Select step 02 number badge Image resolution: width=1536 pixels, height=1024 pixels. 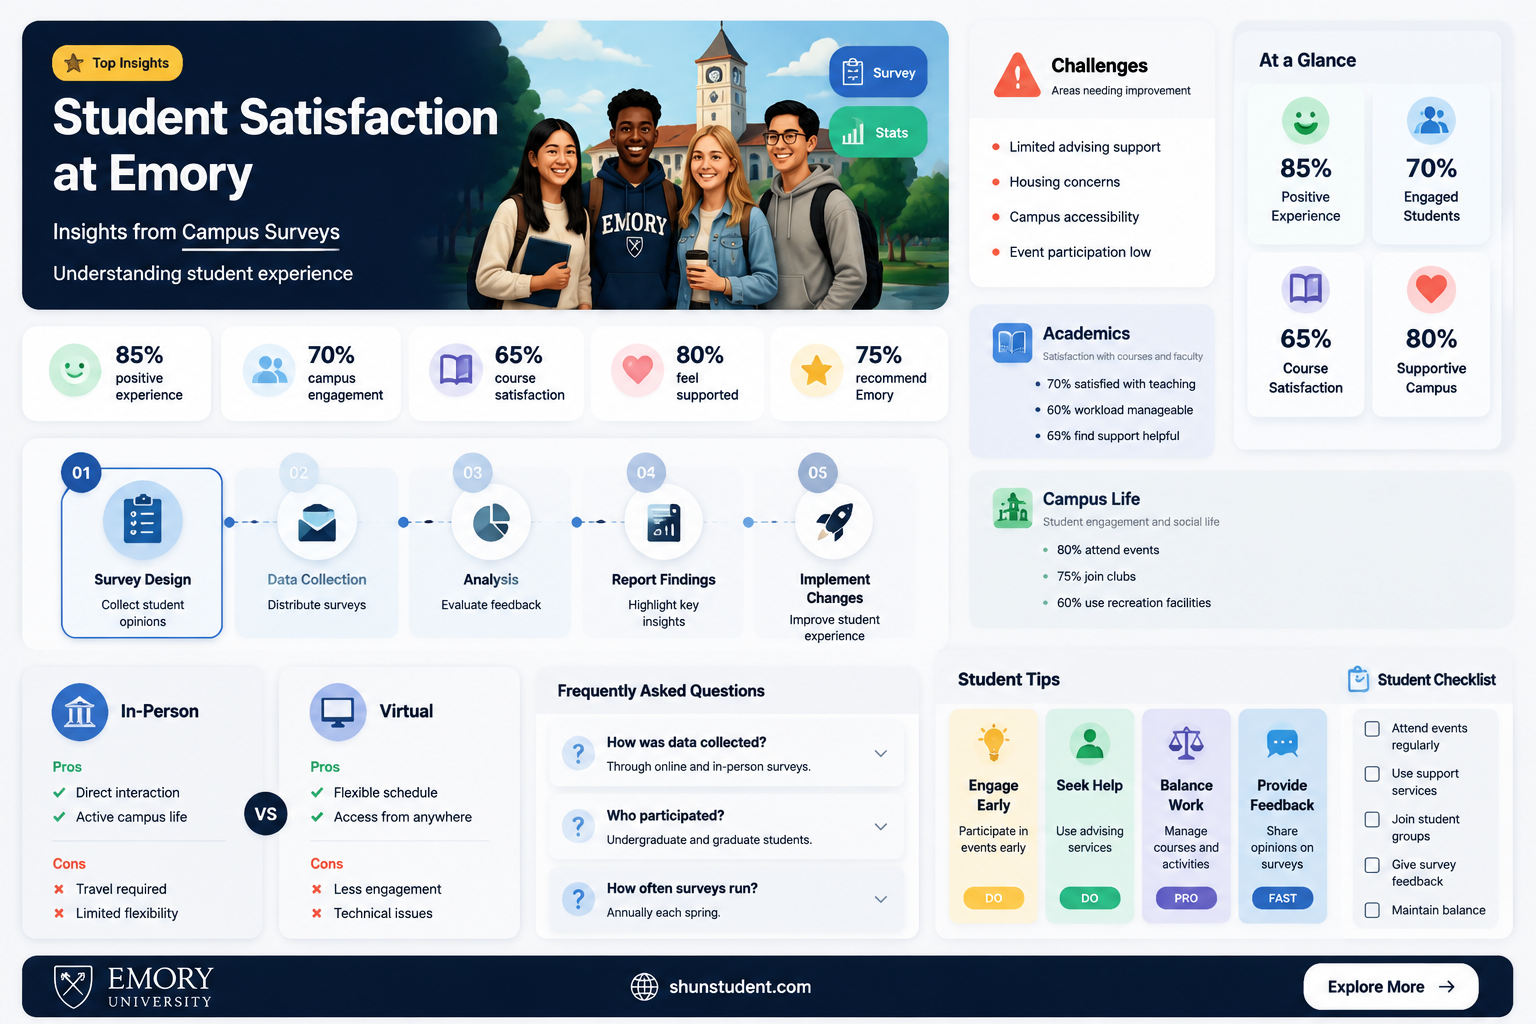(x=298, y=472)
